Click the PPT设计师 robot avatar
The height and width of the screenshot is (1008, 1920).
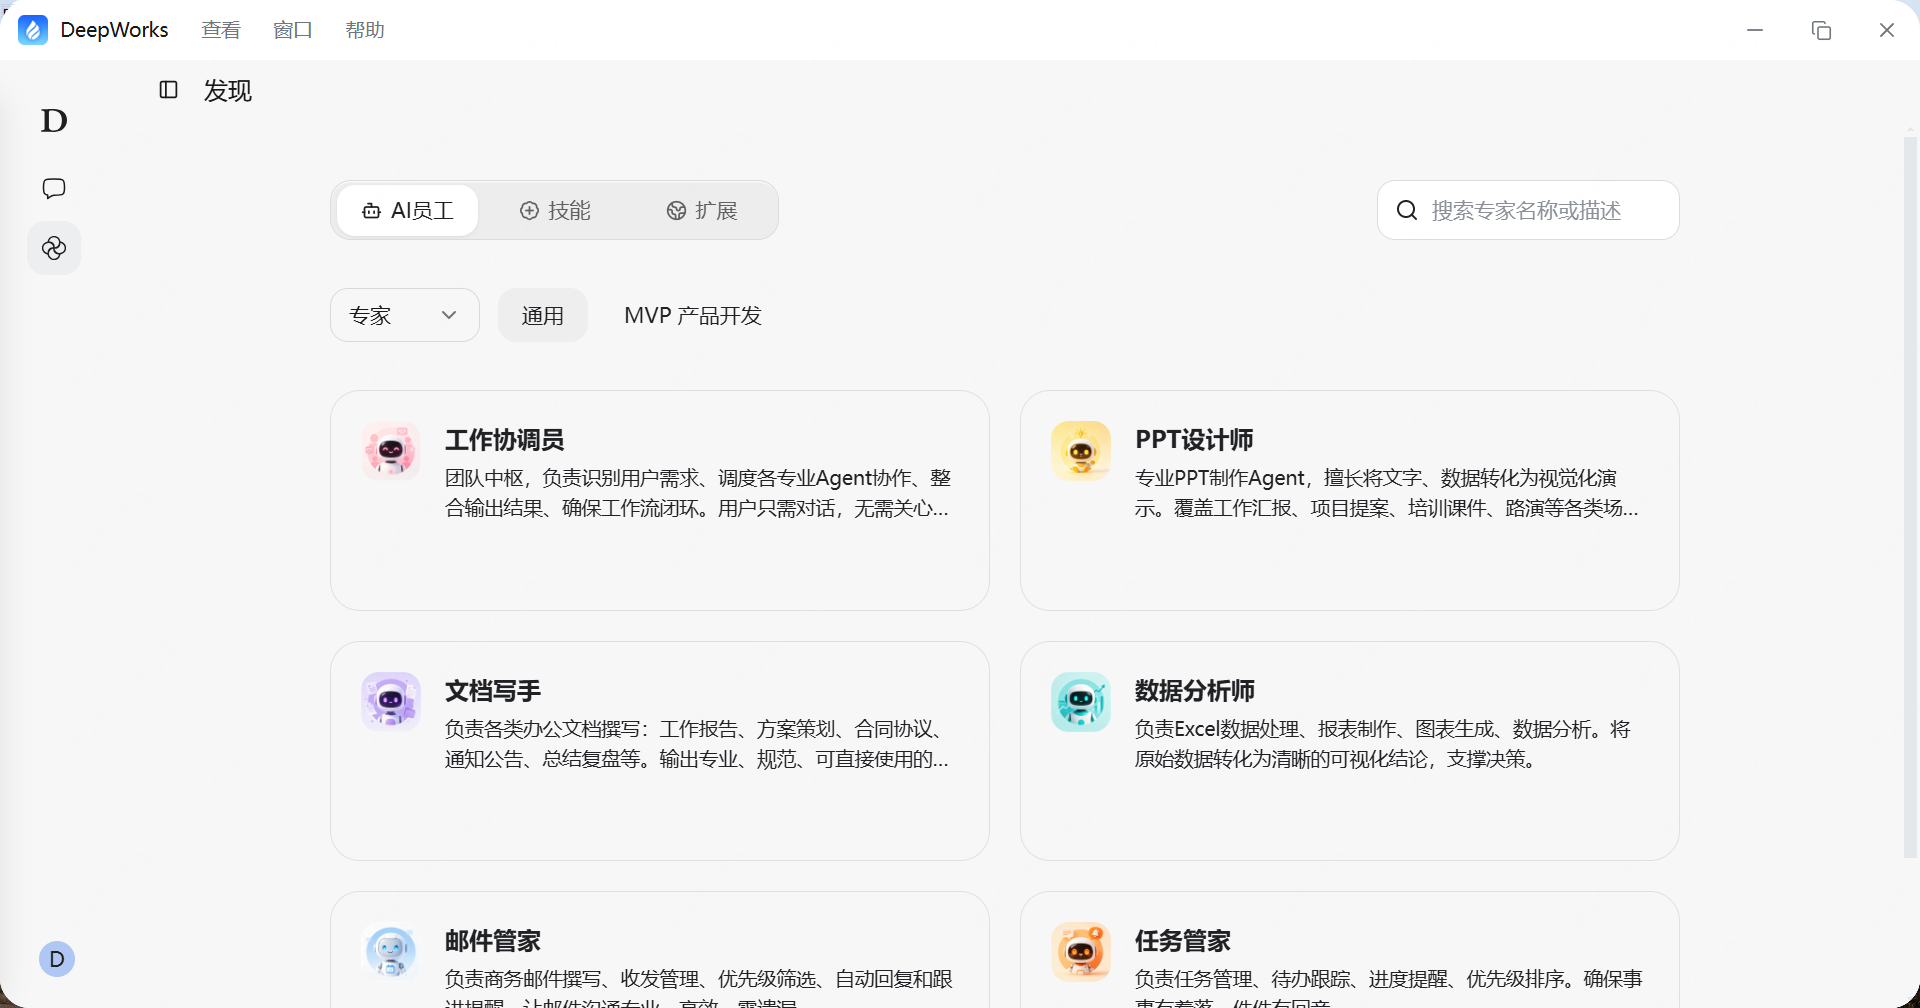tap(1081, 450)
